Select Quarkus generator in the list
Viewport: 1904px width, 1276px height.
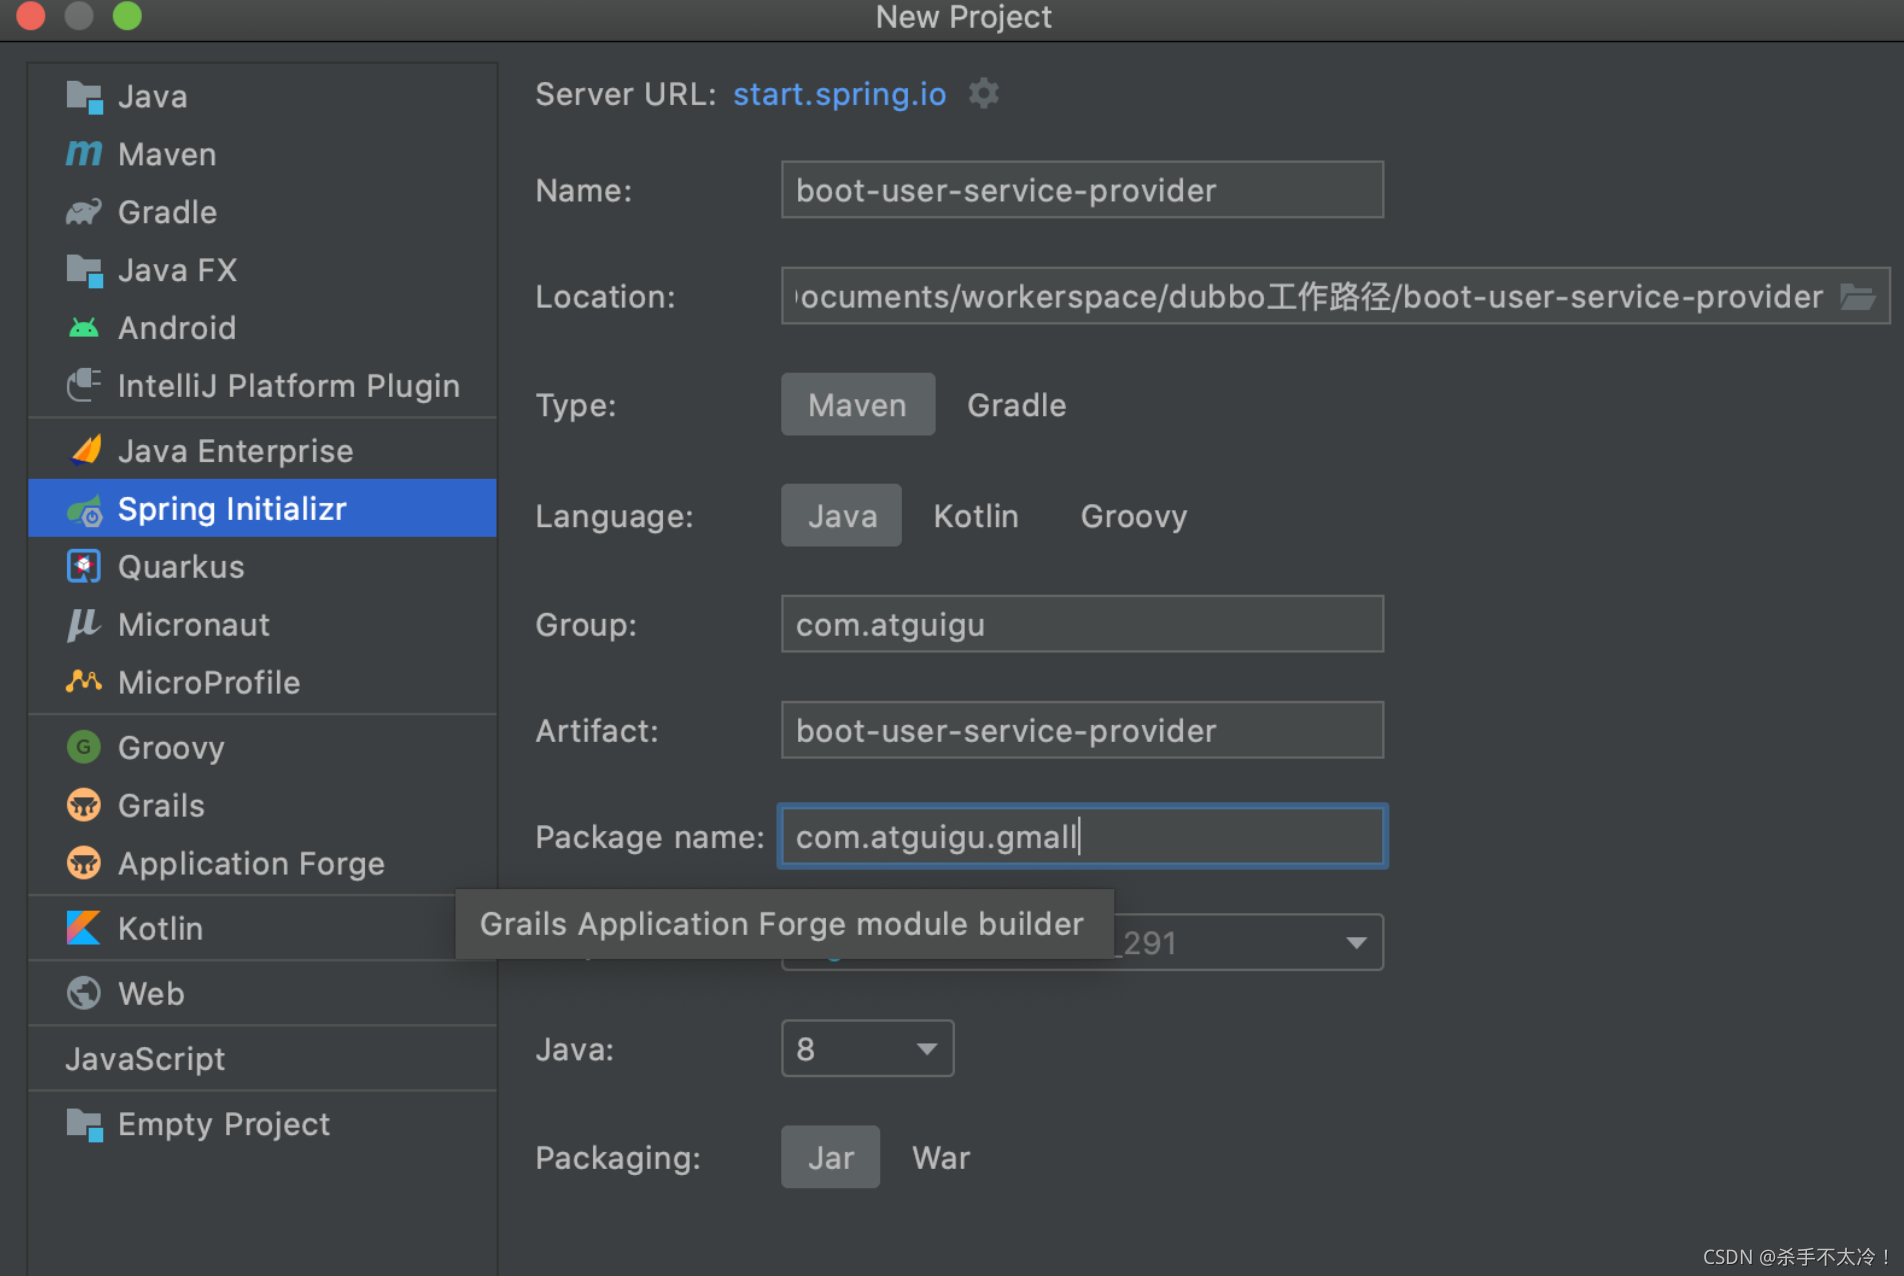click(x=262, y=567)
